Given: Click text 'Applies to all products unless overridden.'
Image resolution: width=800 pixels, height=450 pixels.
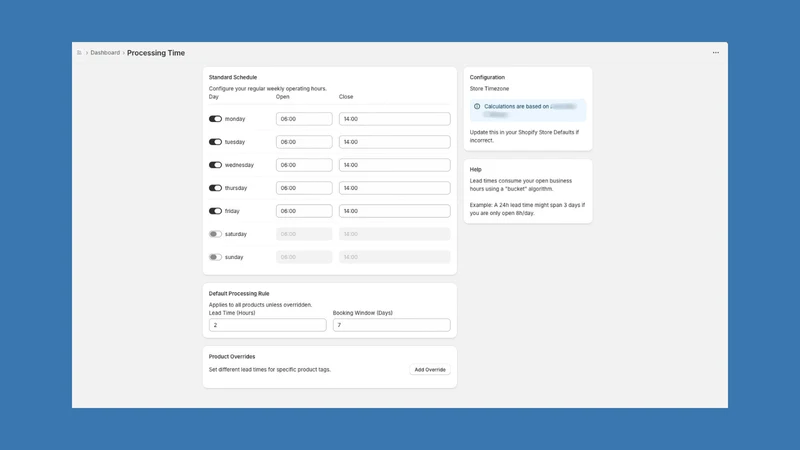Looking at the screenshot, I should [260, 305].
